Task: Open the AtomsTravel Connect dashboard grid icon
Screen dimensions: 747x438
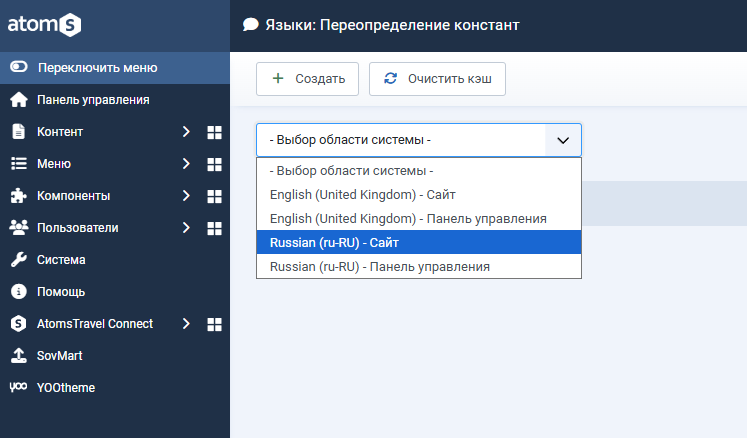Action: pyautogui.click(x=214, y=324)
